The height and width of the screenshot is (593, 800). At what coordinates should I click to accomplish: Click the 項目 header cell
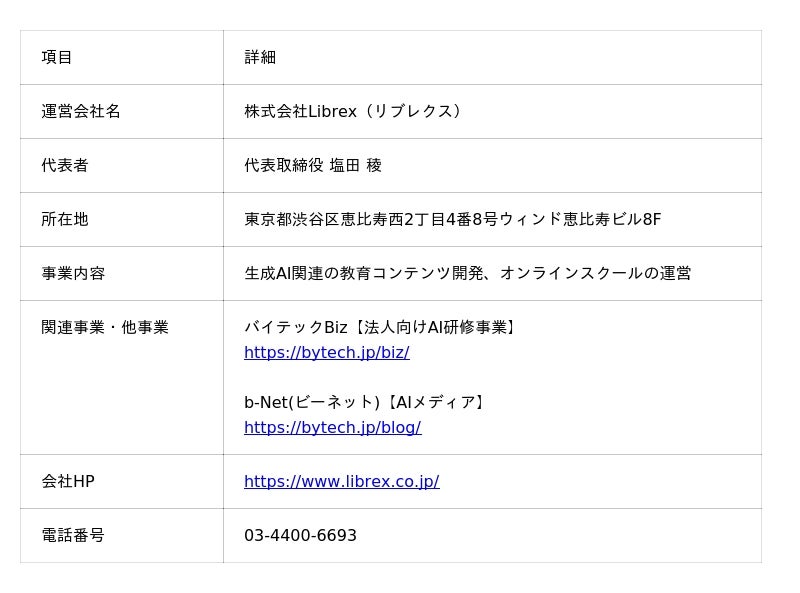pos(57,58)
